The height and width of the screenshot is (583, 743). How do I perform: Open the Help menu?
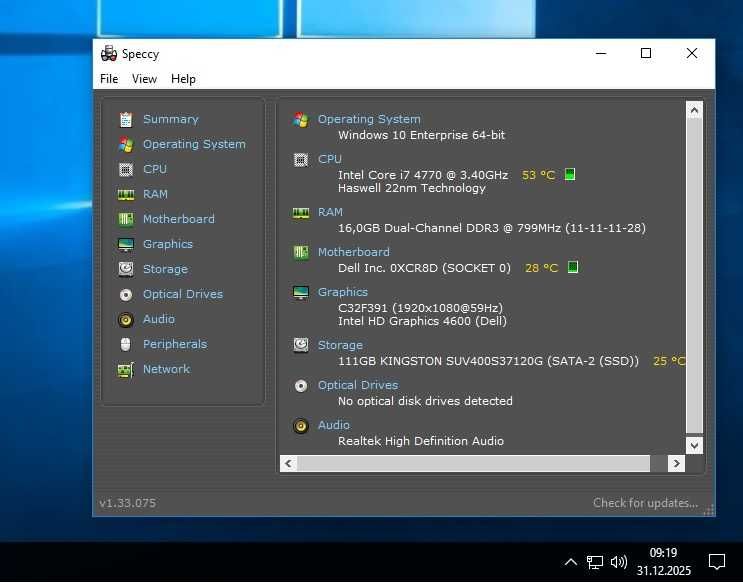pos(183,79)
